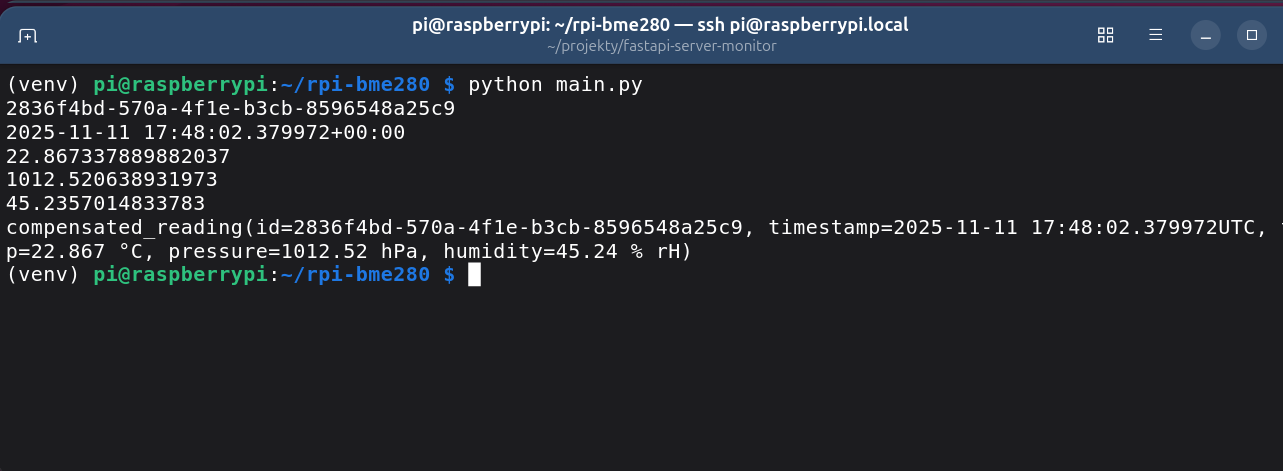Maximize the terminal window
Viewport: 1283px width, 471px height.
[x=1252, y=35]
